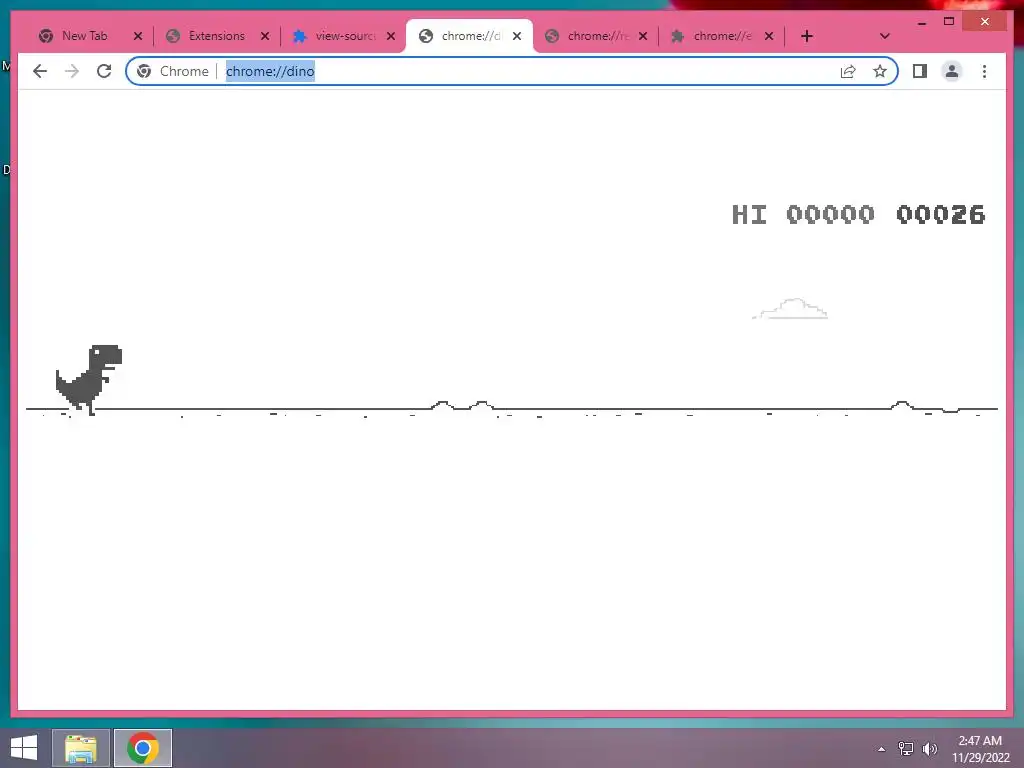
Task: Open the profile avatar menu
Action: 952,71
